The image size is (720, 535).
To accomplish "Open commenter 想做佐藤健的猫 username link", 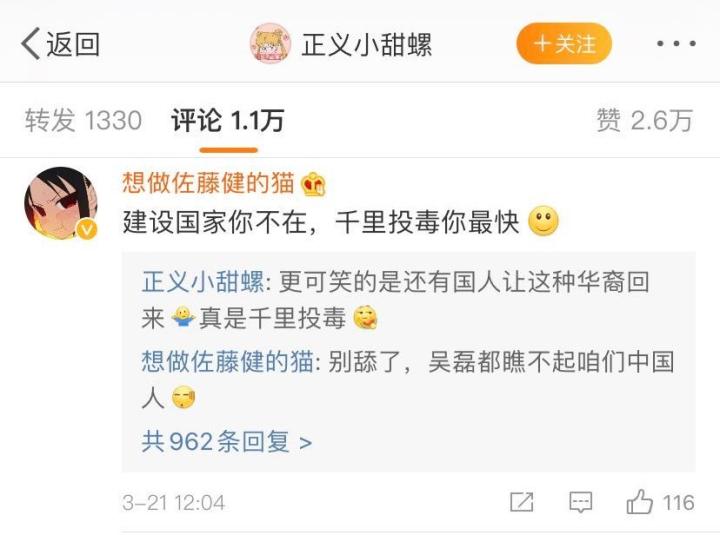I will click(208, 183).
